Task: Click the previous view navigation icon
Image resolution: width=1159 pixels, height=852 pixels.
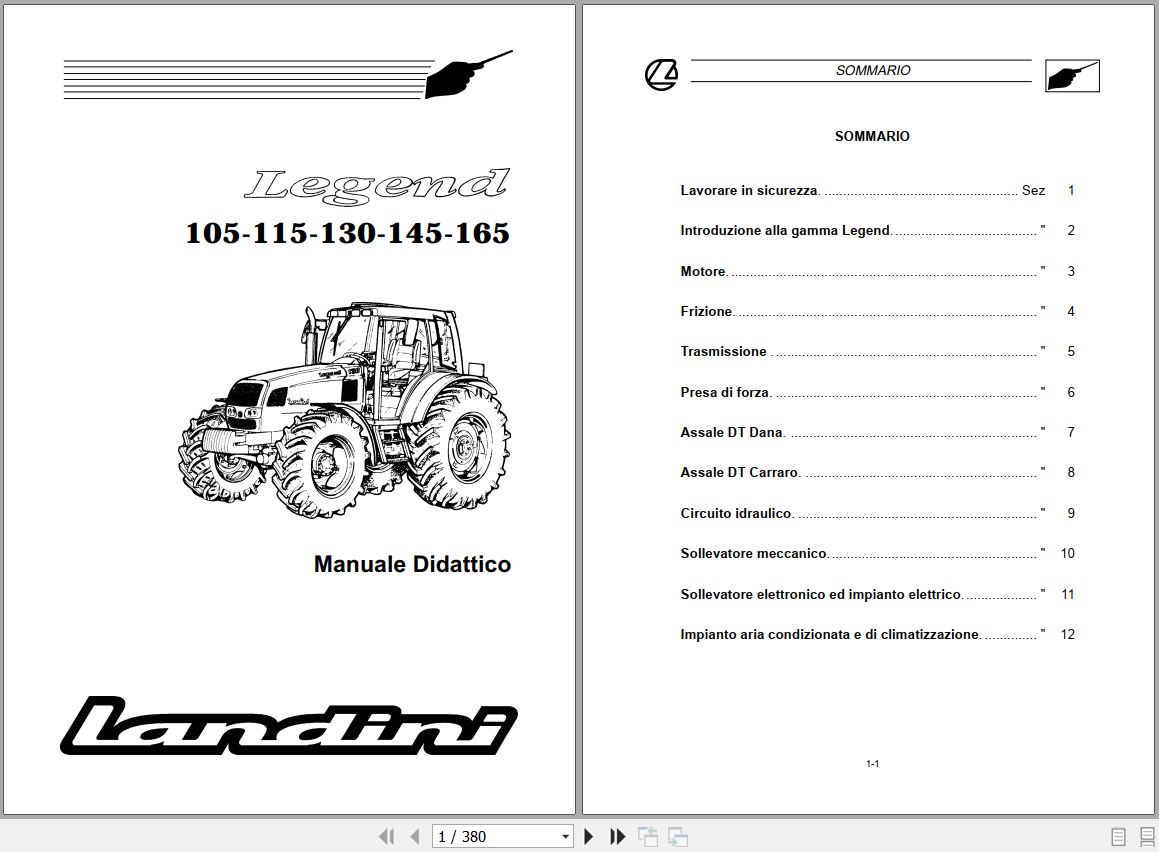Action: pyautogui.click(x=648, y=836)
